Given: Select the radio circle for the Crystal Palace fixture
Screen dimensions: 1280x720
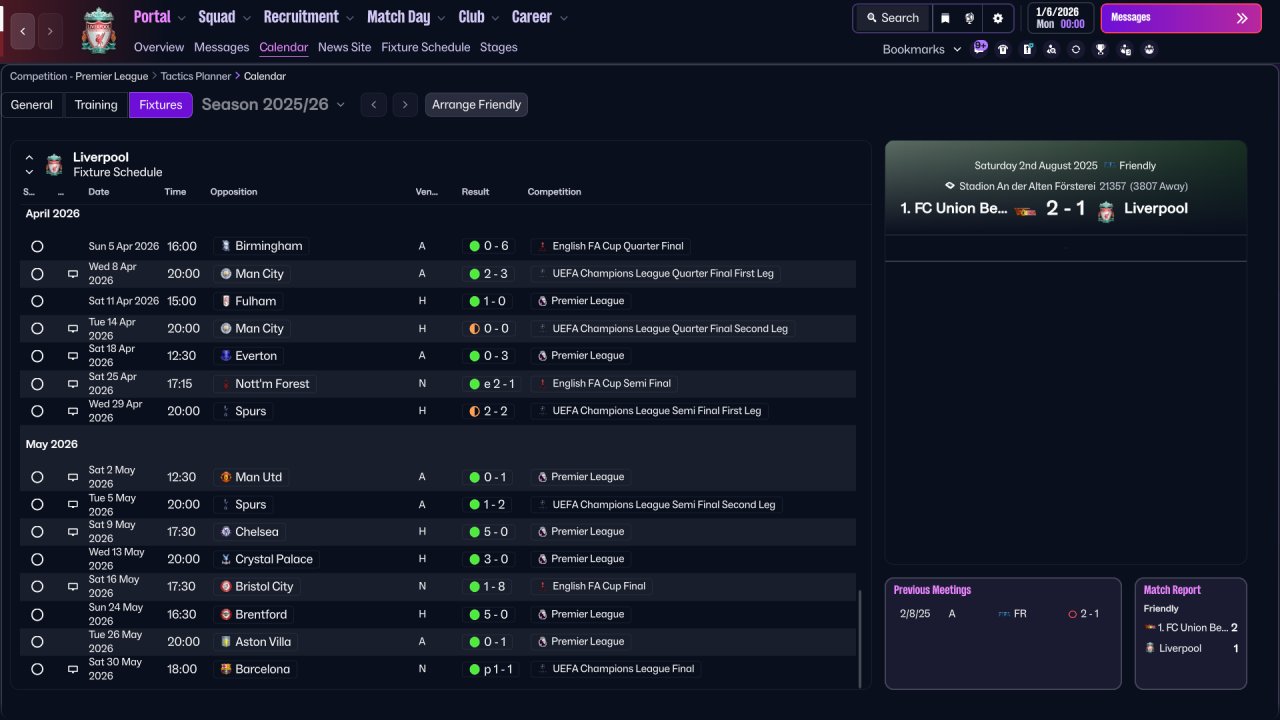Looking at the screenshot, I should point(37,559).
